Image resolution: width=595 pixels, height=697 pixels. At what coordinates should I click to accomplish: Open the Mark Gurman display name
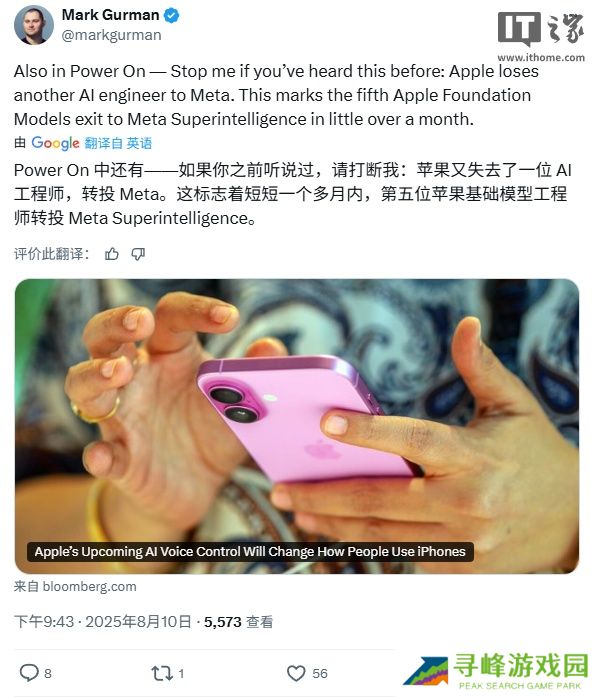110,15
